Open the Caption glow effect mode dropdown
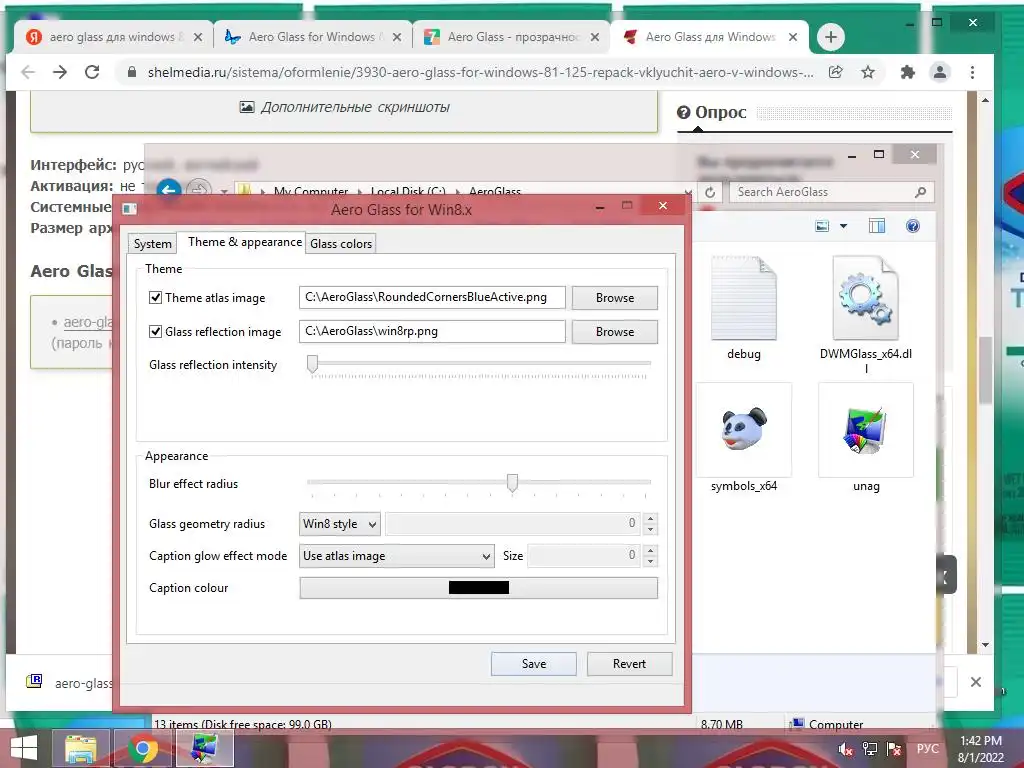This screenshot has height=768, width=1024. 396,556
